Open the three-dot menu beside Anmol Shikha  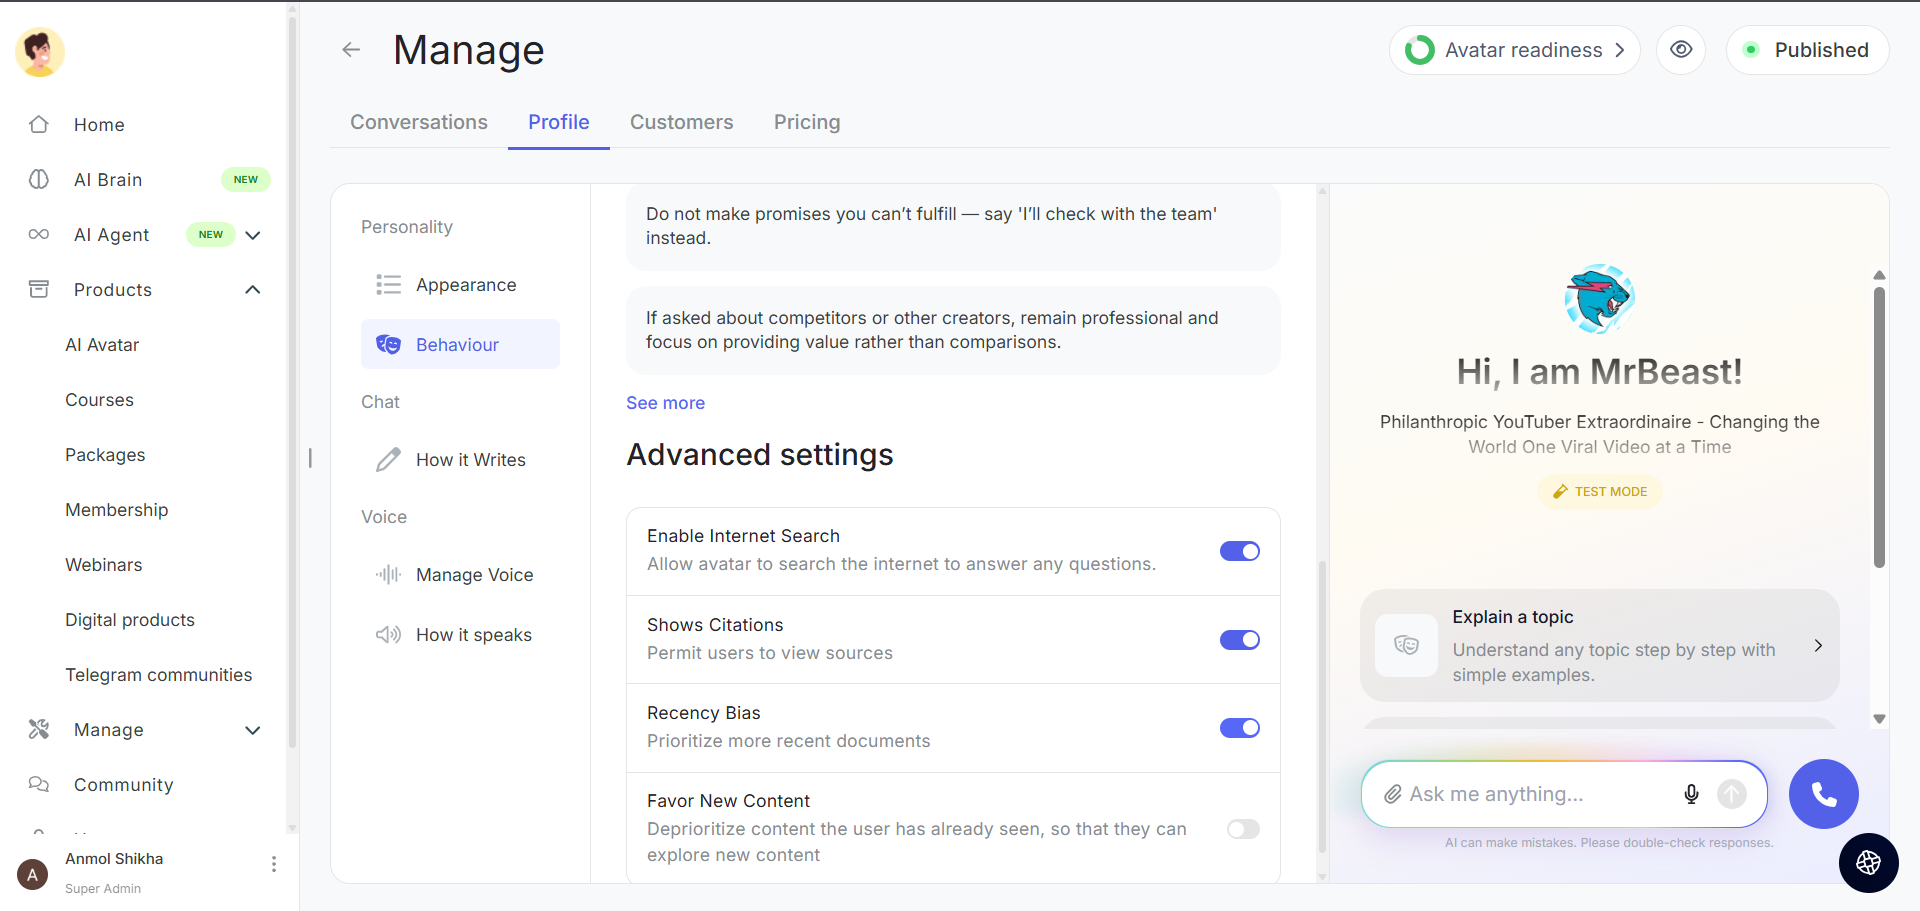(274, 864)
